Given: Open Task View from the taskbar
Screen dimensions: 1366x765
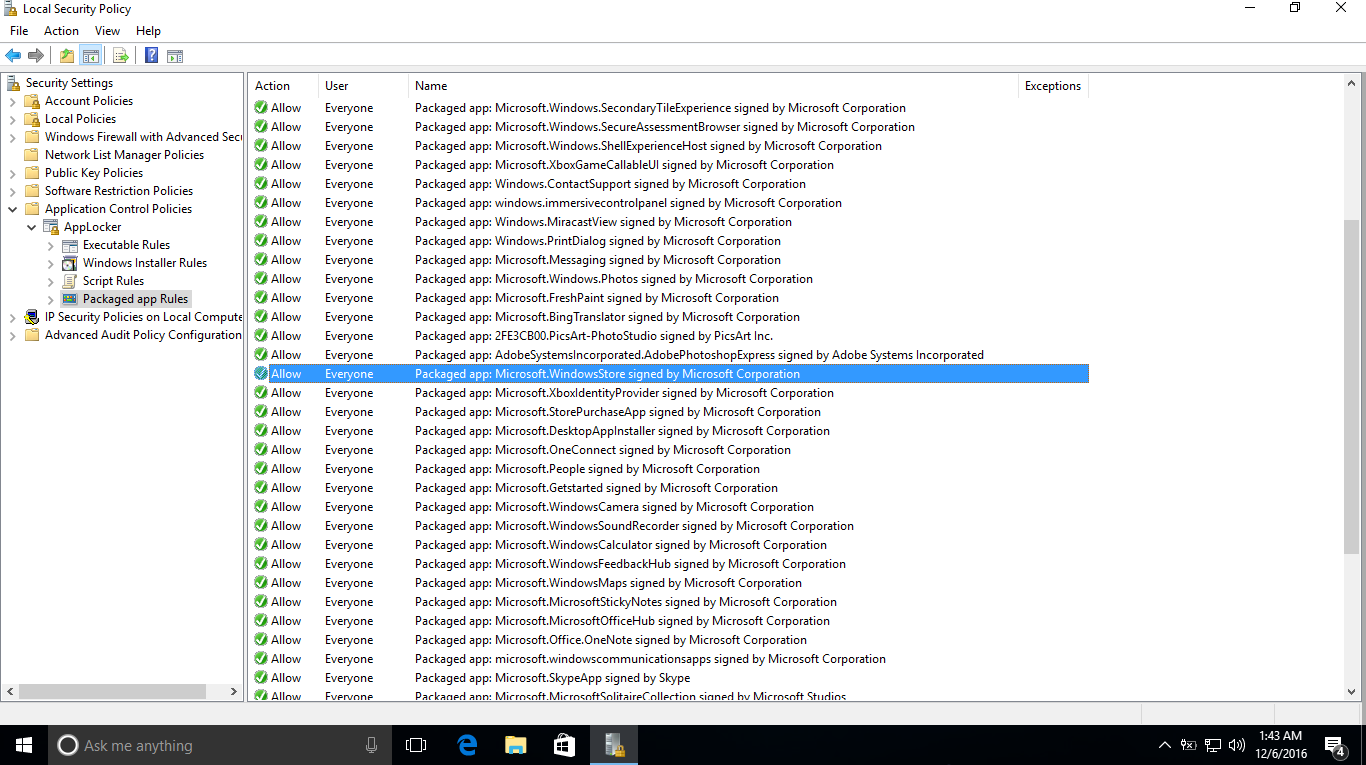Looking at the screenshot, I should coord(416,745).
